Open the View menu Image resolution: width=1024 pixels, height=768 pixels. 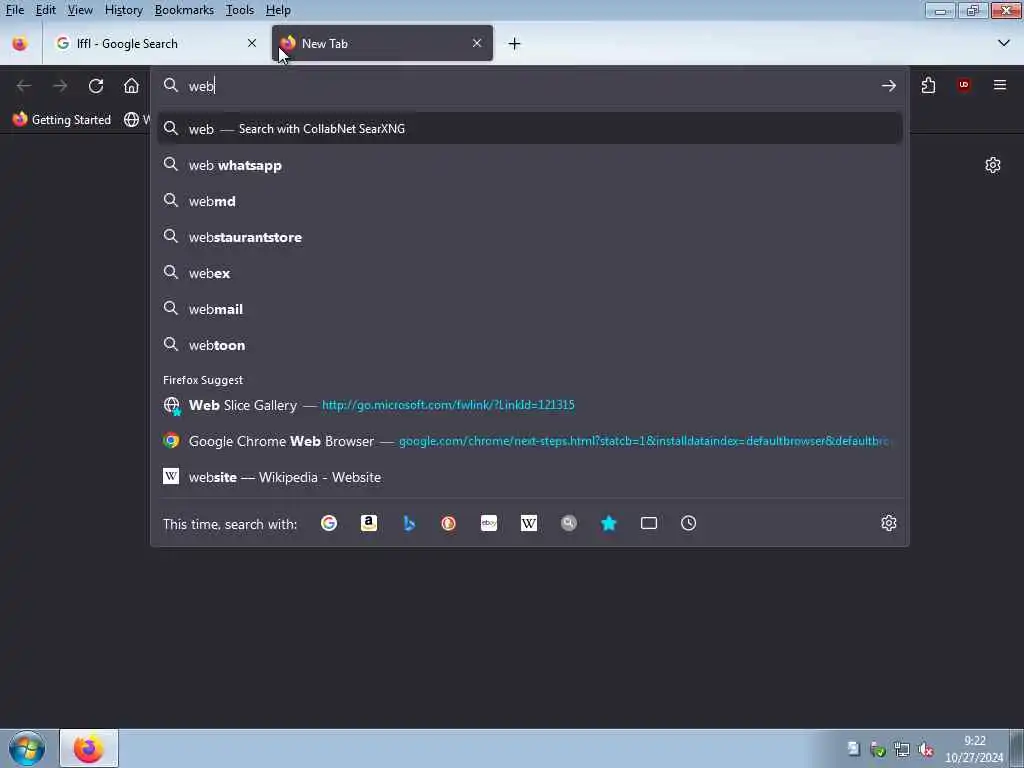click(80, 10)
